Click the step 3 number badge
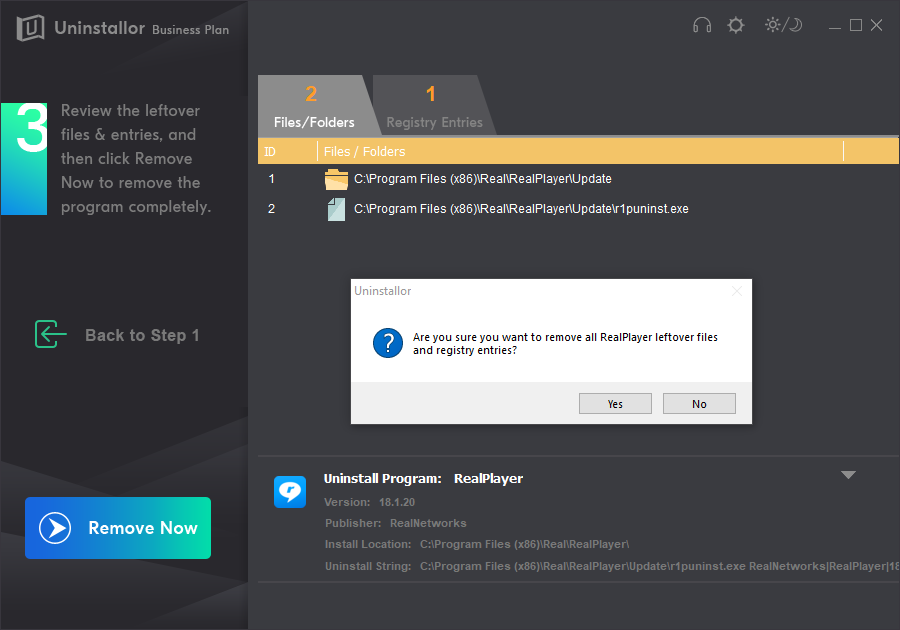Viewport: 900px width, 630px height. tap(24, 159)
